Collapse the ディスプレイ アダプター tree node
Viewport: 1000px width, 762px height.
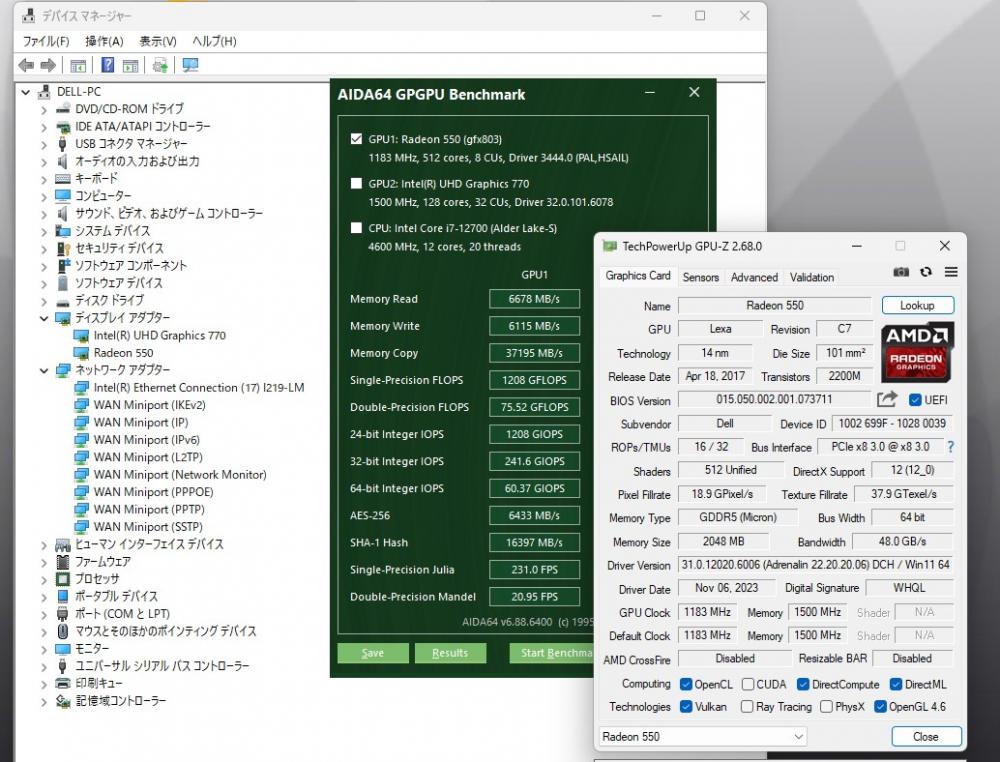pyautogui.click(x=44, y=318)
